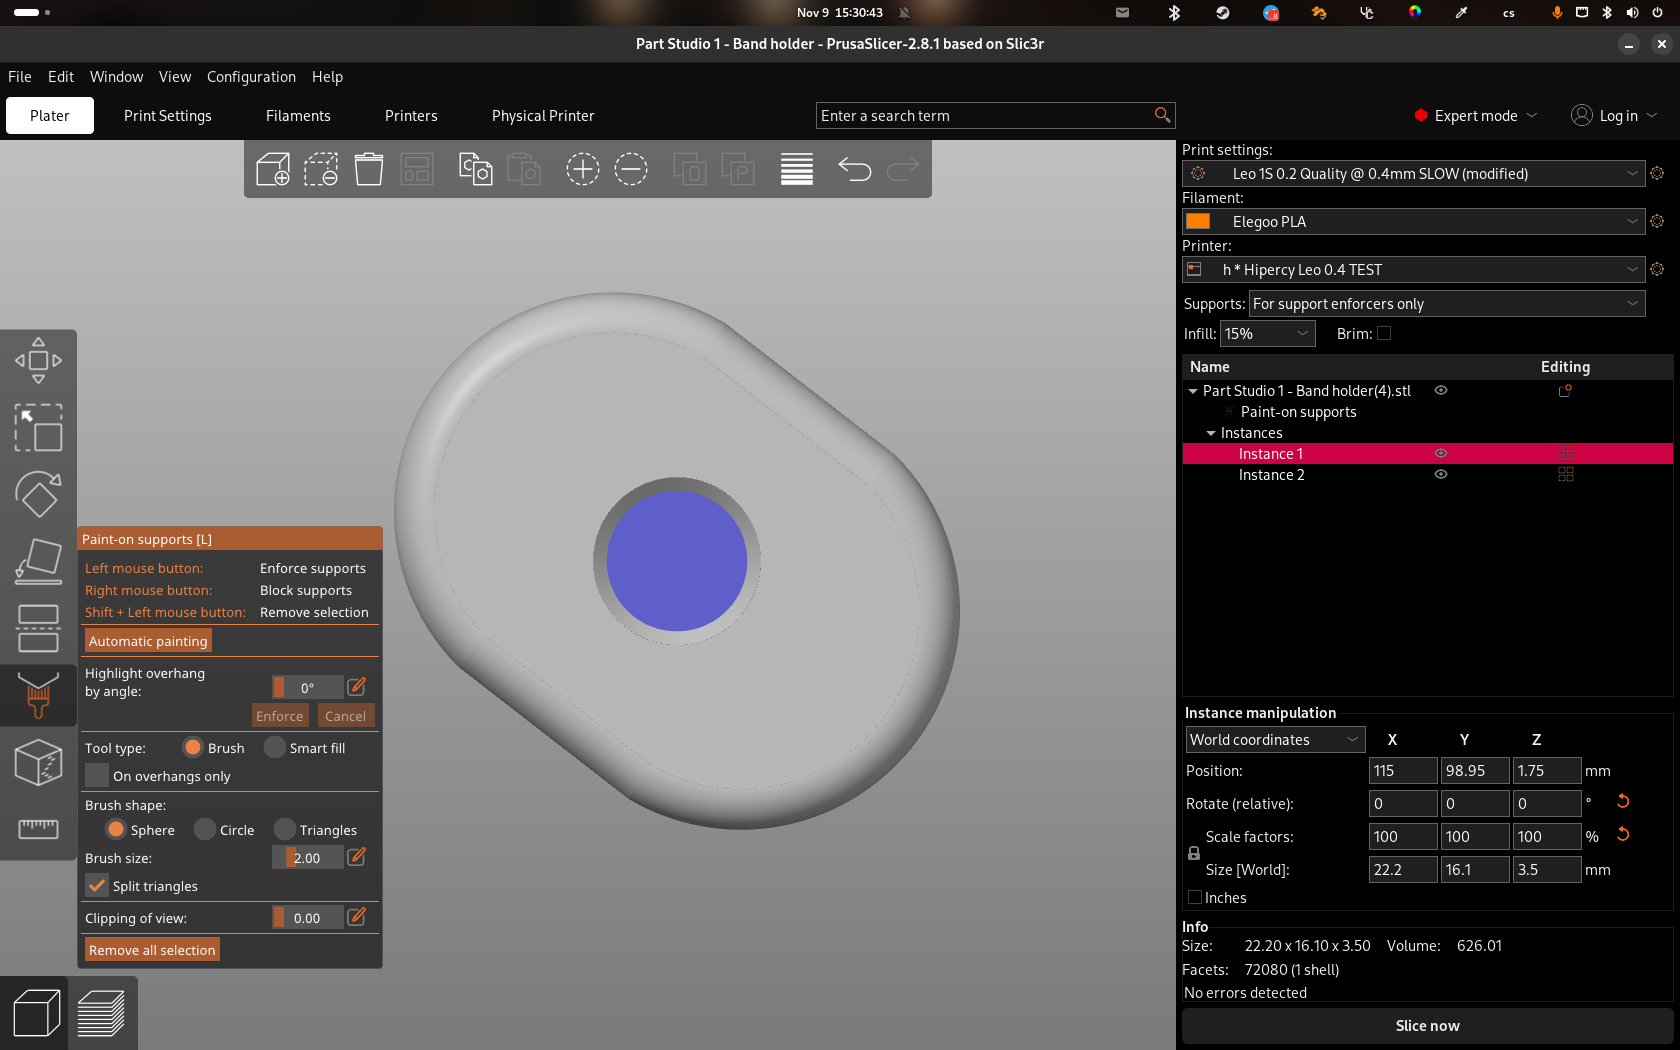The width and height of the screenshot is (1680, 1050).
Task: Click the orange filament color swatch
Action: (x=1198, y=221)
